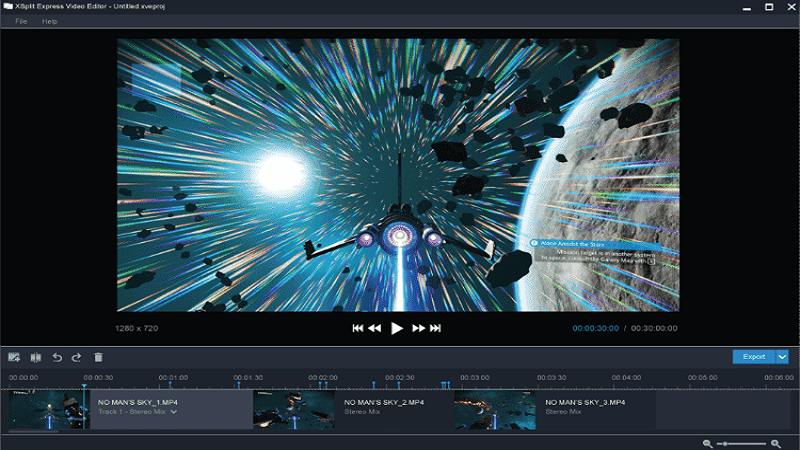
Task: Expand the Track 1 Stereo Mix dropdown
Action: [174, 411]
